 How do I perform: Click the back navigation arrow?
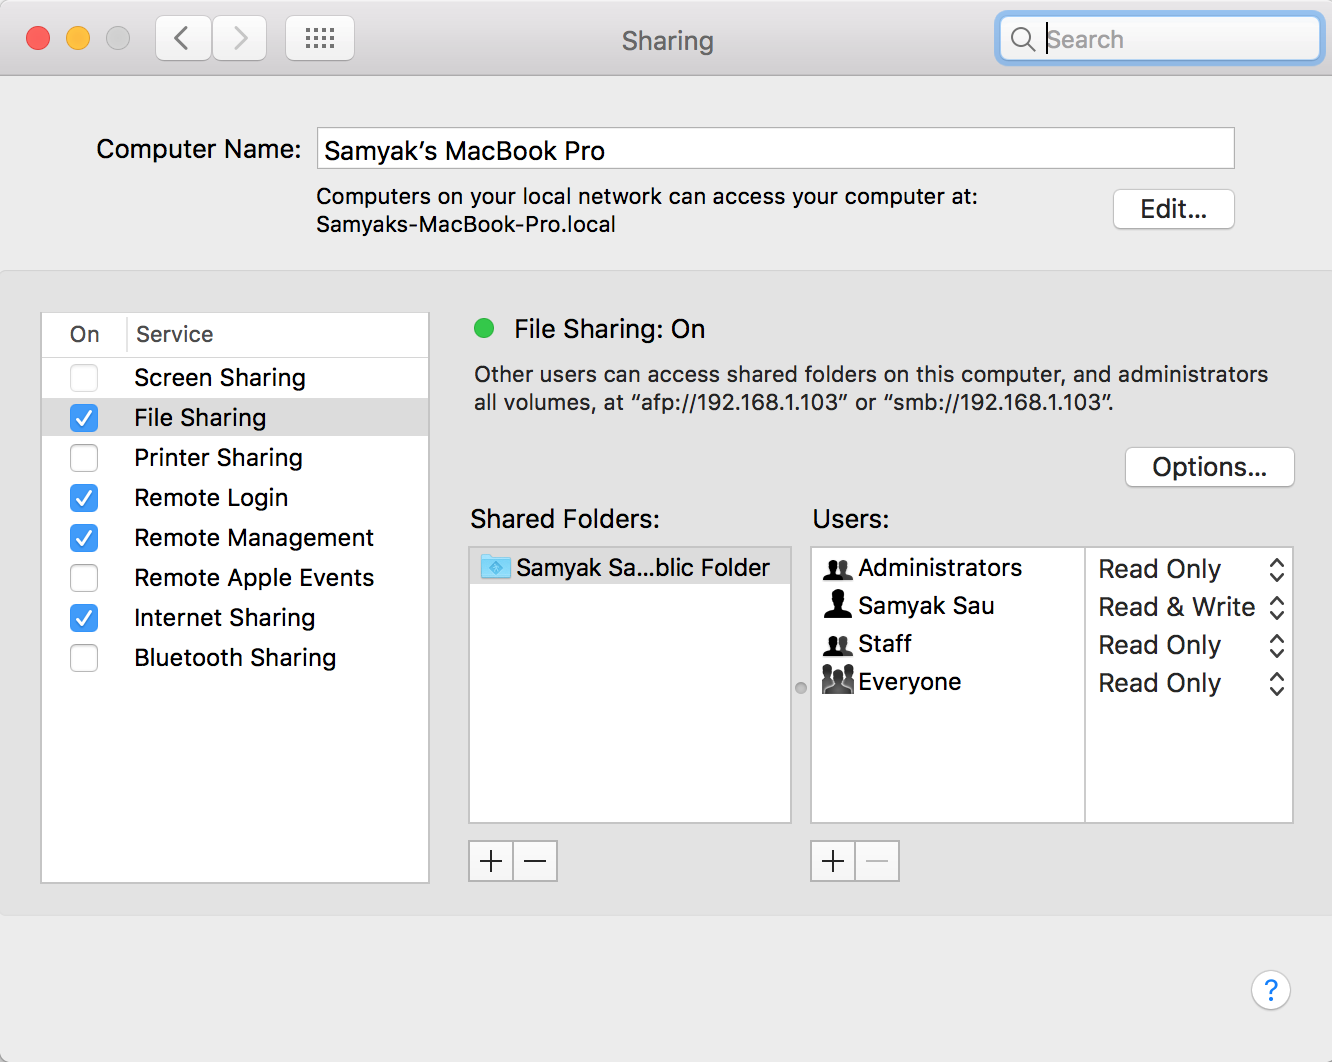coord(182,39)
